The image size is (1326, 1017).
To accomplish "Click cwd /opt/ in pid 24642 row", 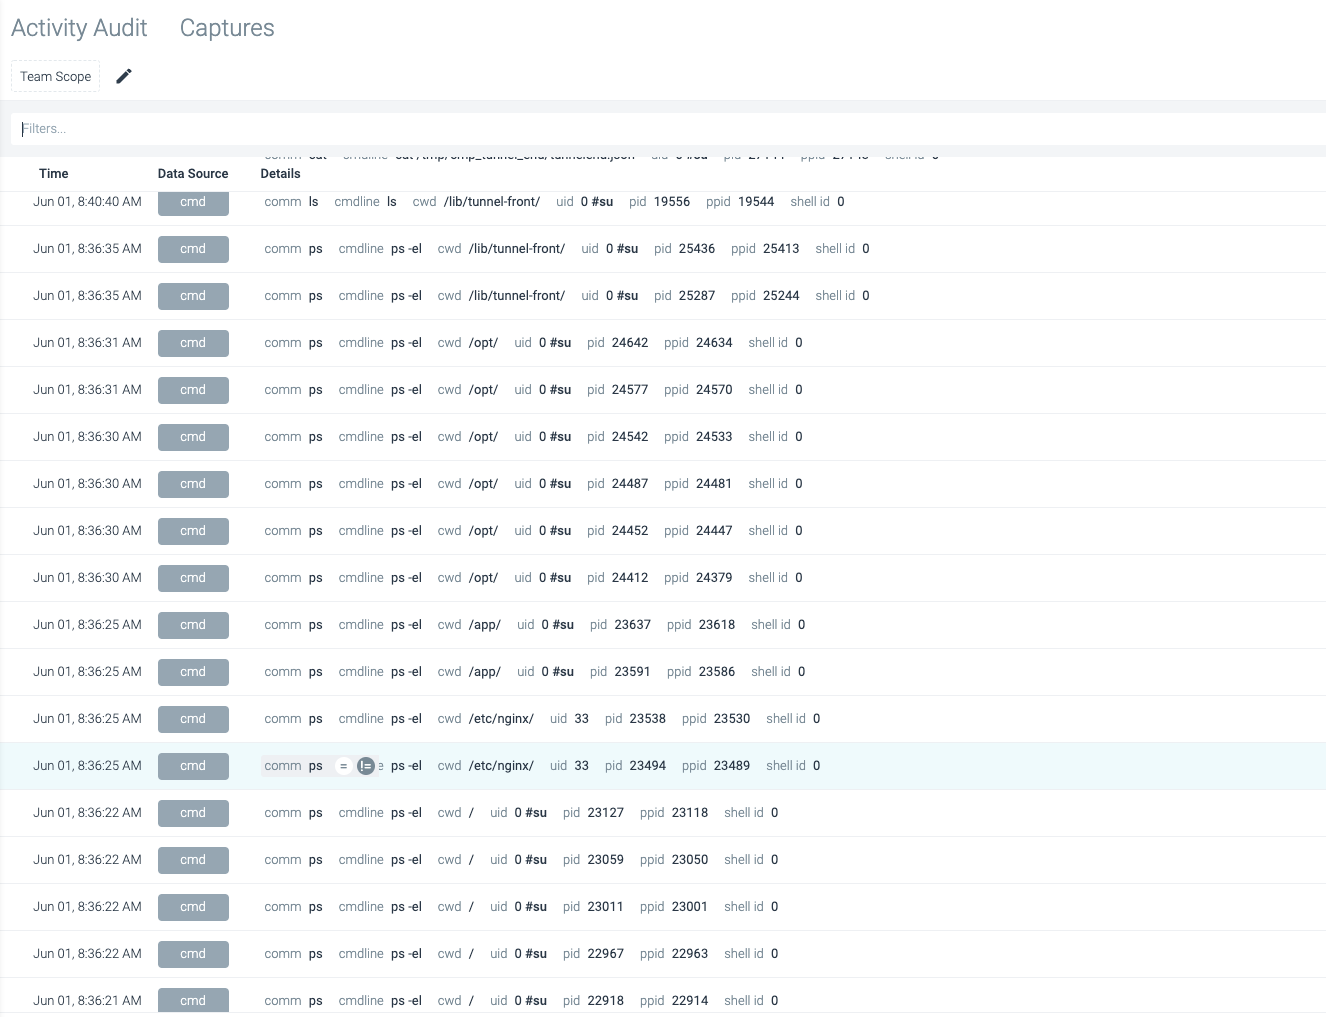I will [x=483, y=343].
